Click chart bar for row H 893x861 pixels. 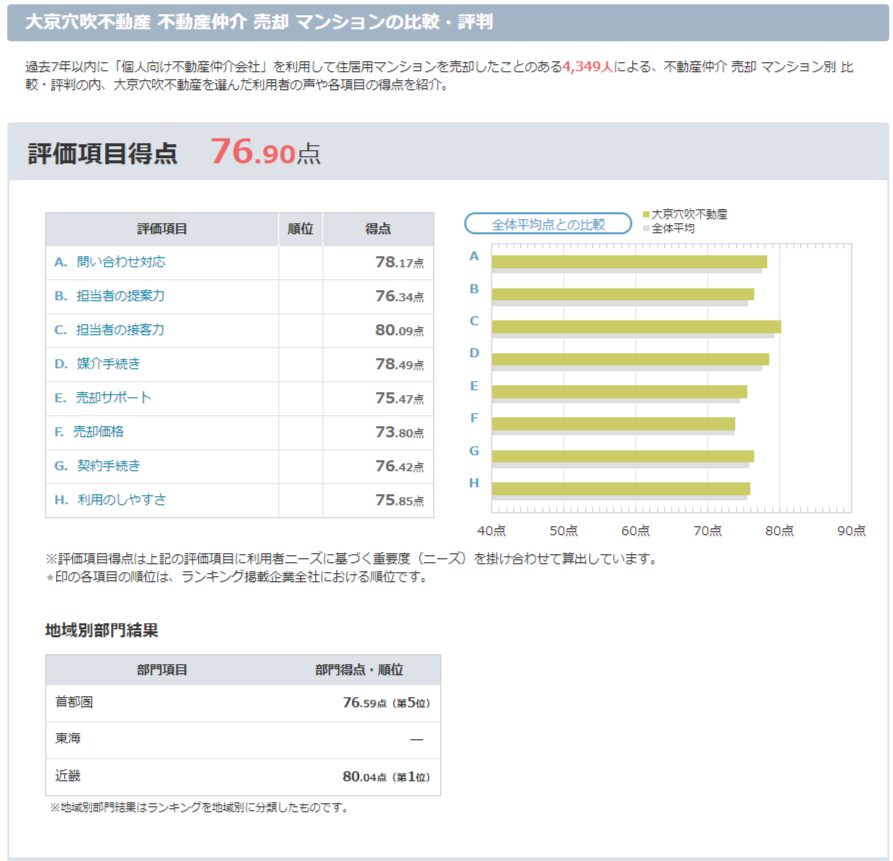tap(620, 489)
